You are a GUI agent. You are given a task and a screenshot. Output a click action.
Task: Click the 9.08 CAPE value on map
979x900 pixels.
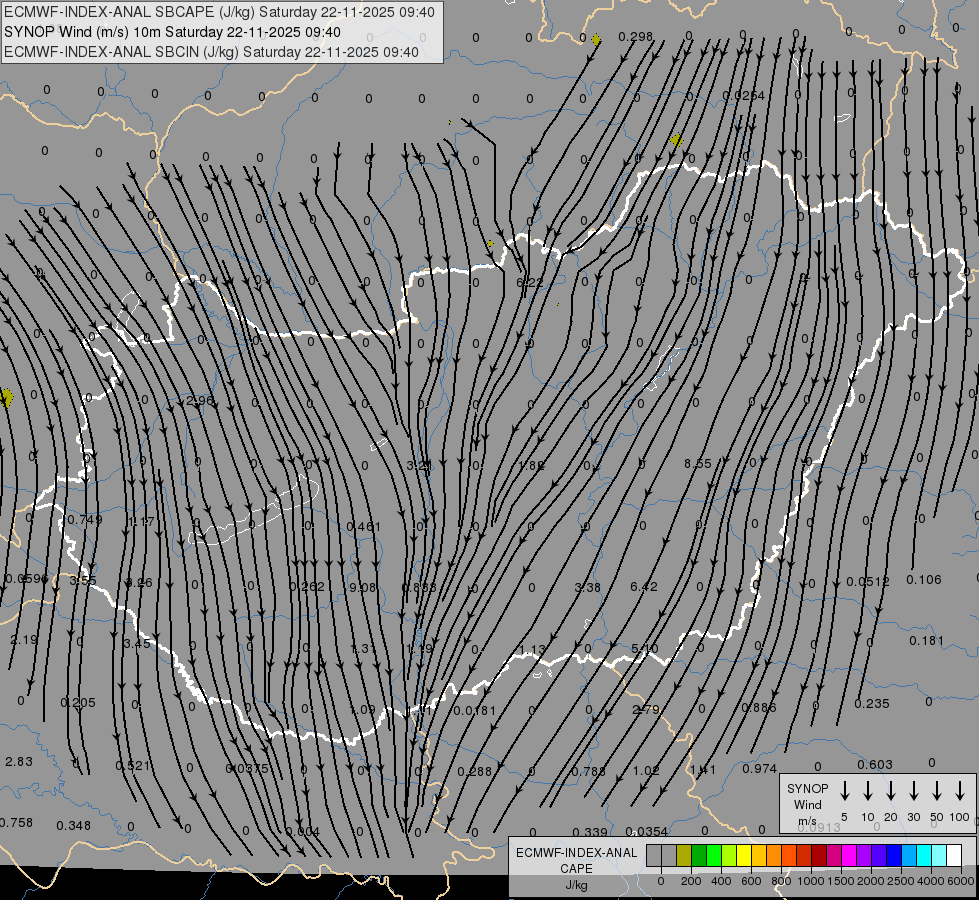click(362, 587)
